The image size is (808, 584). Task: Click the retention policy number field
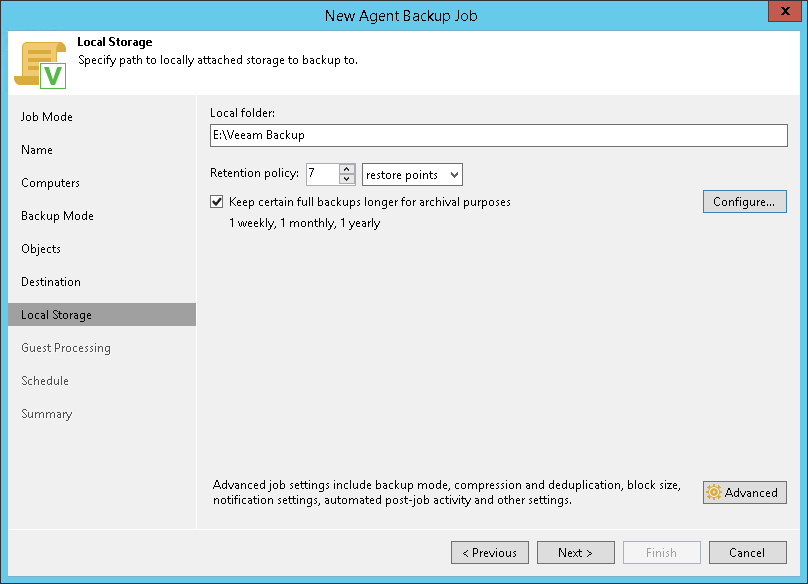(322, 174)
